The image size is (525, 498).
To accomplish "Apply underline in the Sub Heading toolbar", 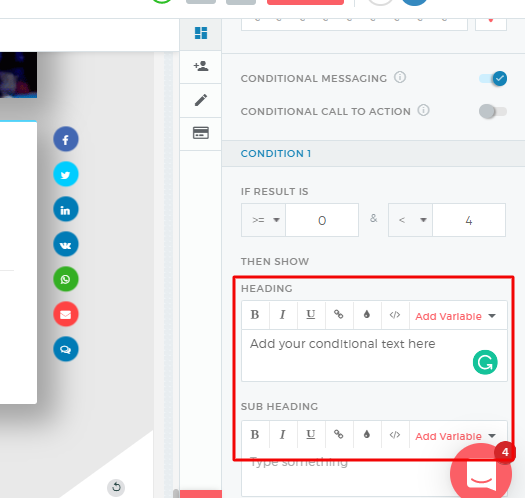I will point(311,435).
